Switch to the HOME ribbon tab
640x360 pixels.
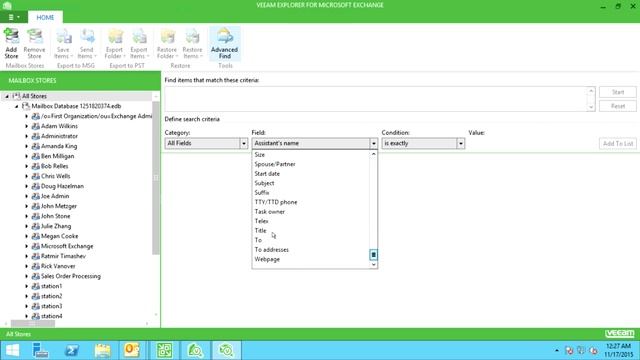tap(45, 17)
